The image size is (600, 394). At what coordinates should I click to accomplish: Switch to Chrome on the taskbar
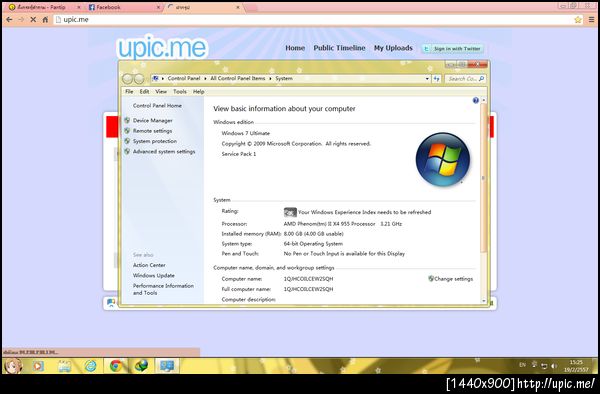(116, 366)
